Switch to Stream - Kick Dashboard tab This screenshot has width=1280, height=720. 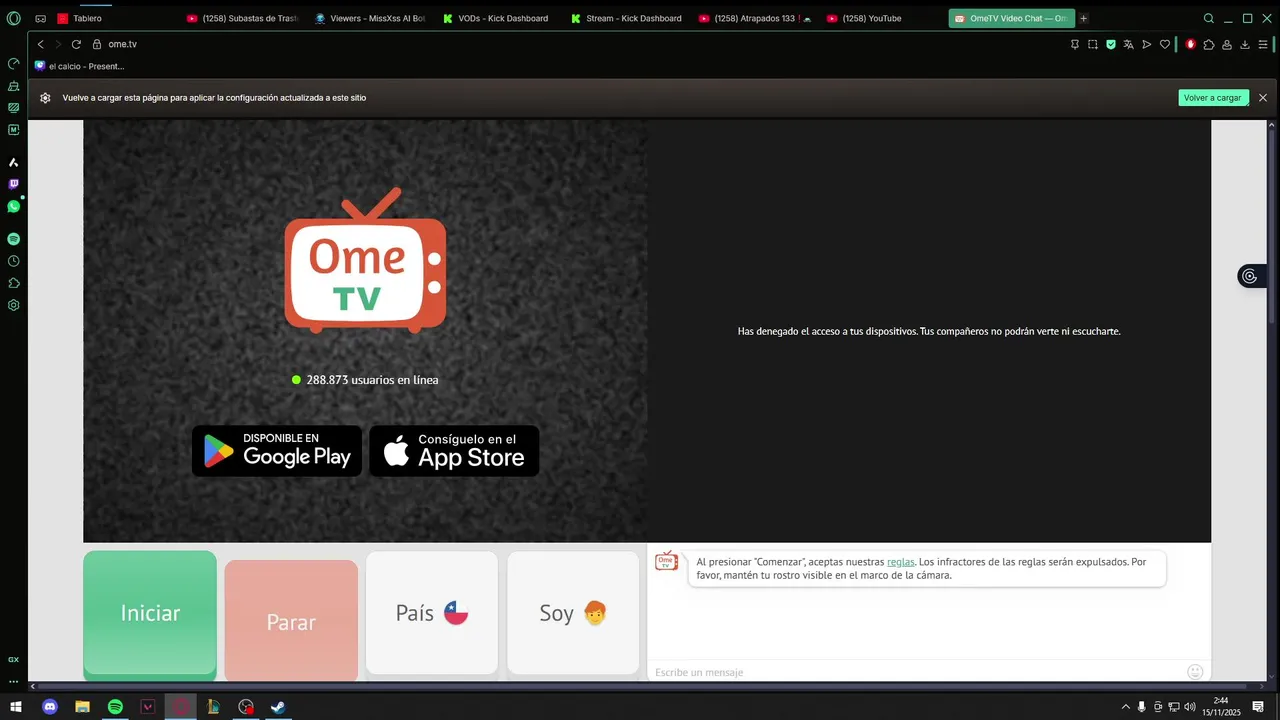625,18
